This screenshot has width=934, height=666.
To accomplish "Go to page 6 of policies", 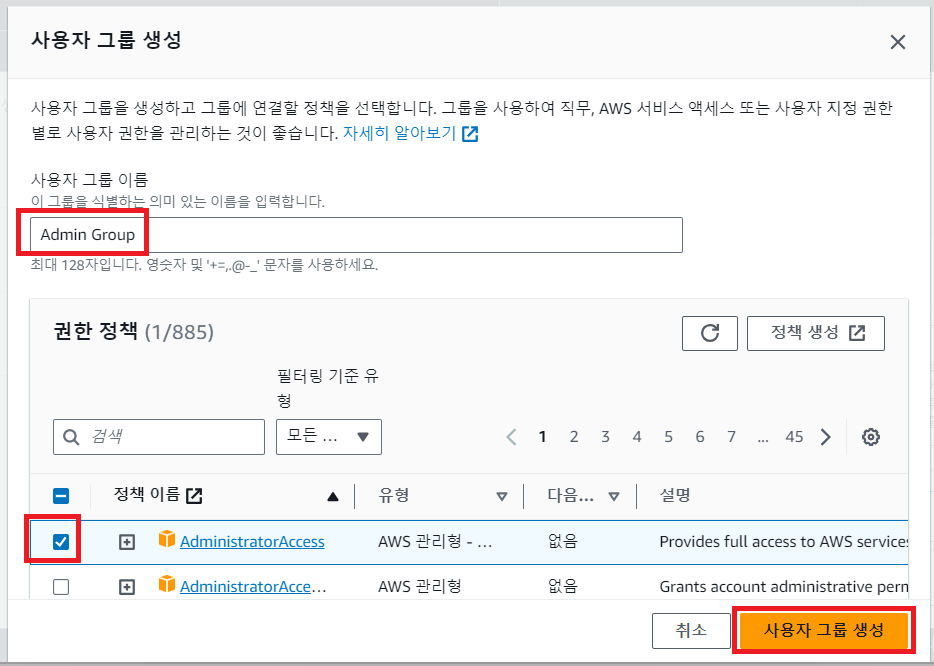I will click(x=700, y=437).
